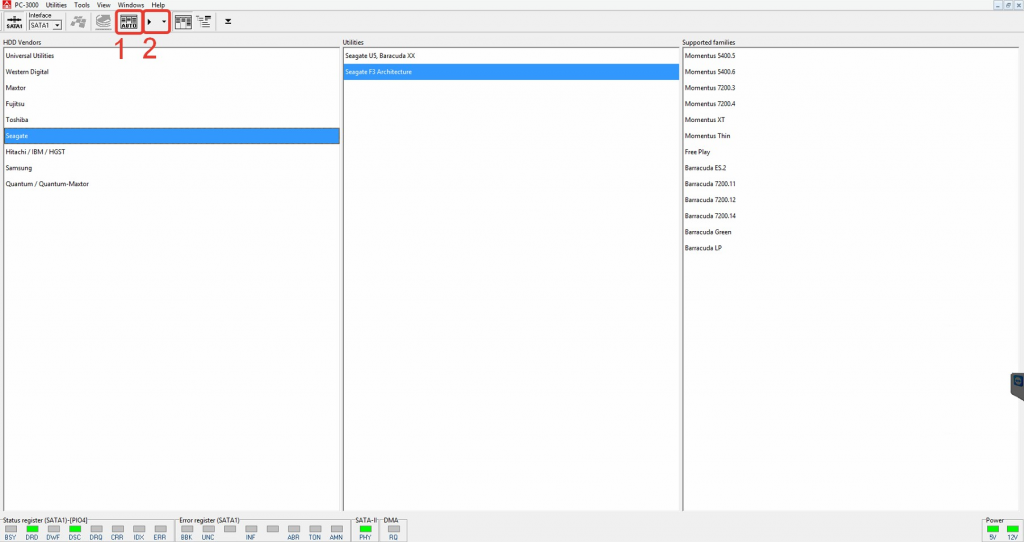1024x542 pixels.
Task: Open the Interface SATA1 dropdown
Action: [x=45, y=25]
